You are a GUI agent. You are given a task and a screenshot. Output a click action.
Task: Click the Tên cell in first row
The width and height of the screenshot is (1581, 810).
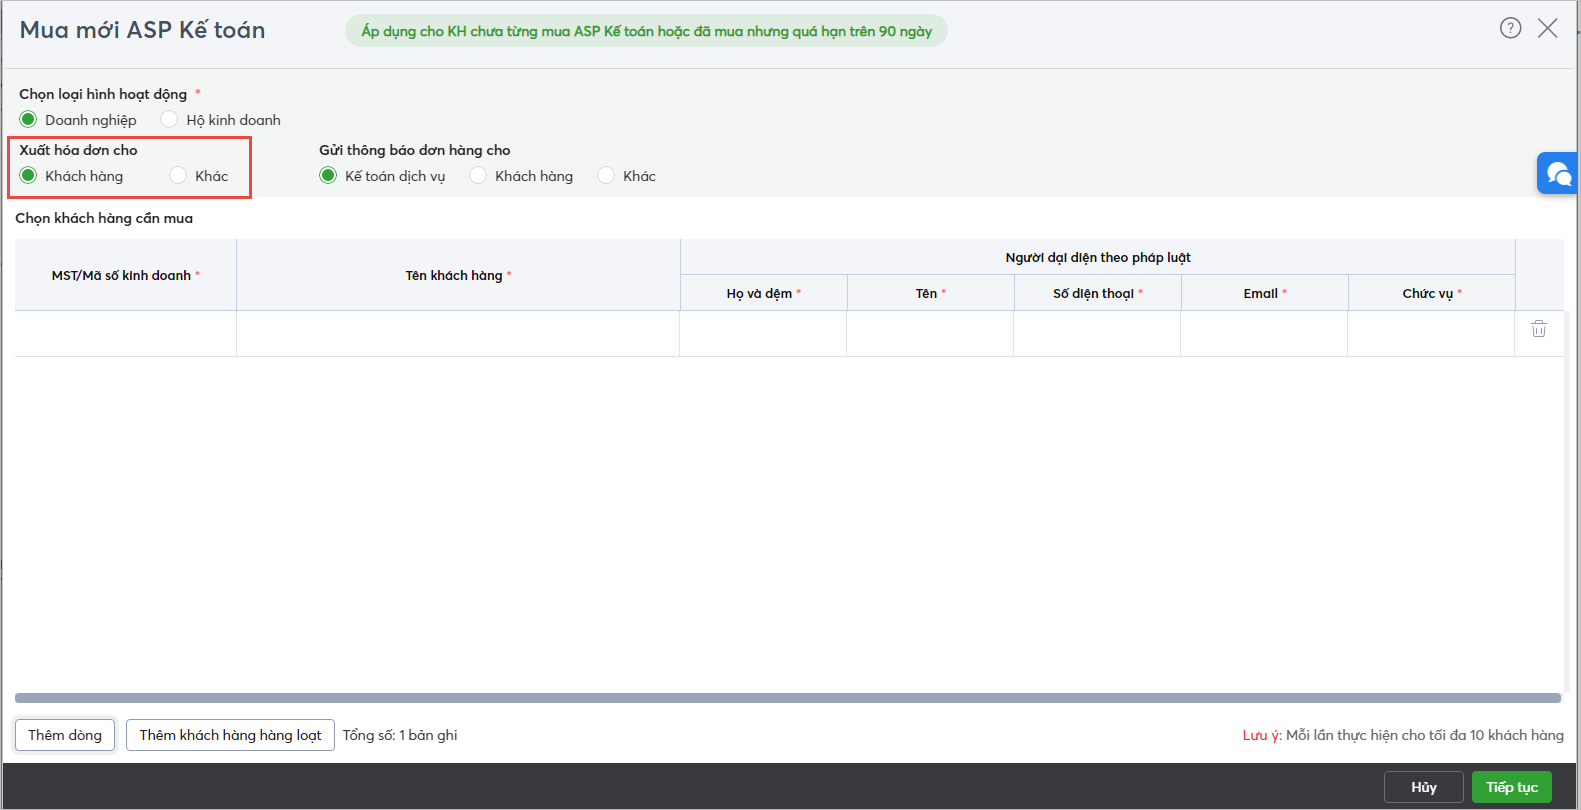[930, 333]
